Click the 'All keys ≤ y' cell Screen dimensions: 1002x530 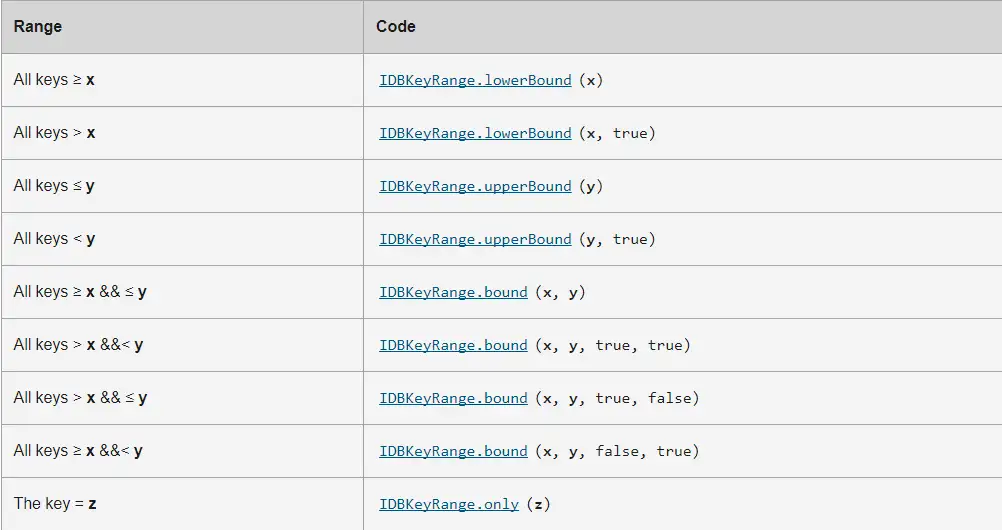point(182,186)
